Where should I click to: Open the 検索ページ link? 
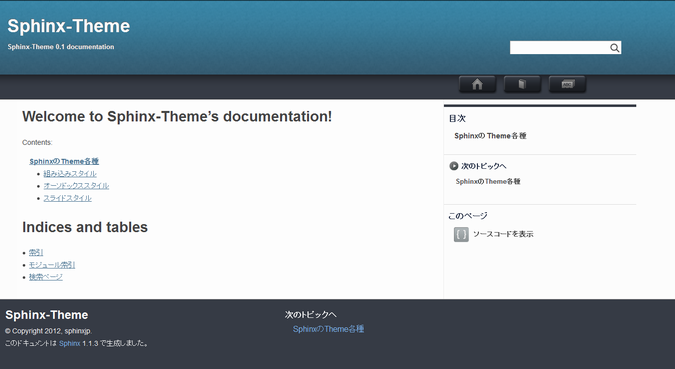(46, 277)
